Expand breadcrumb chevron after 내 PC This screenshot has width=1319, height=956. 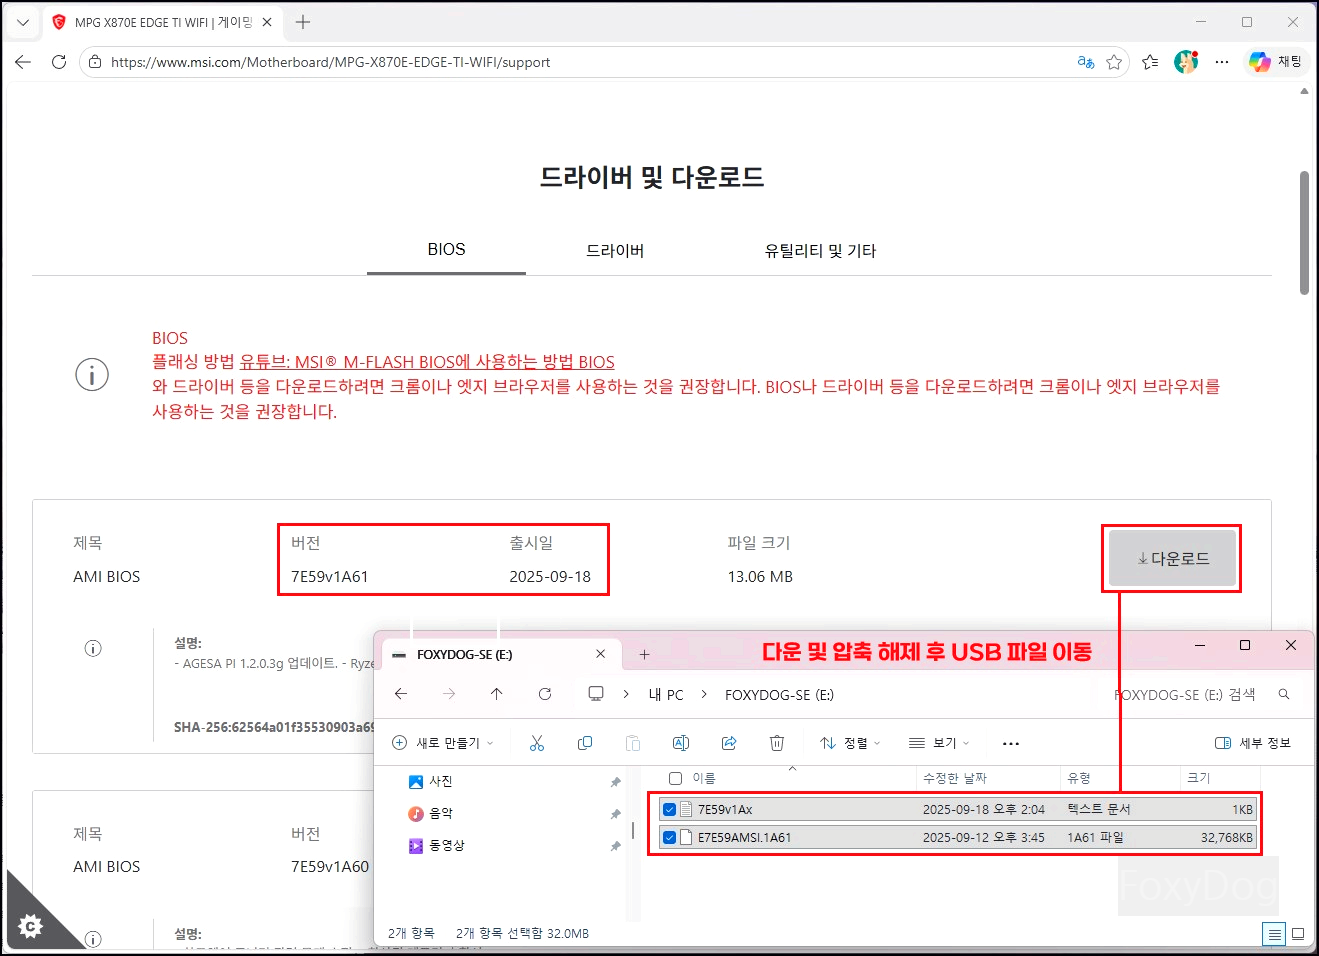[x=704, y=694]
